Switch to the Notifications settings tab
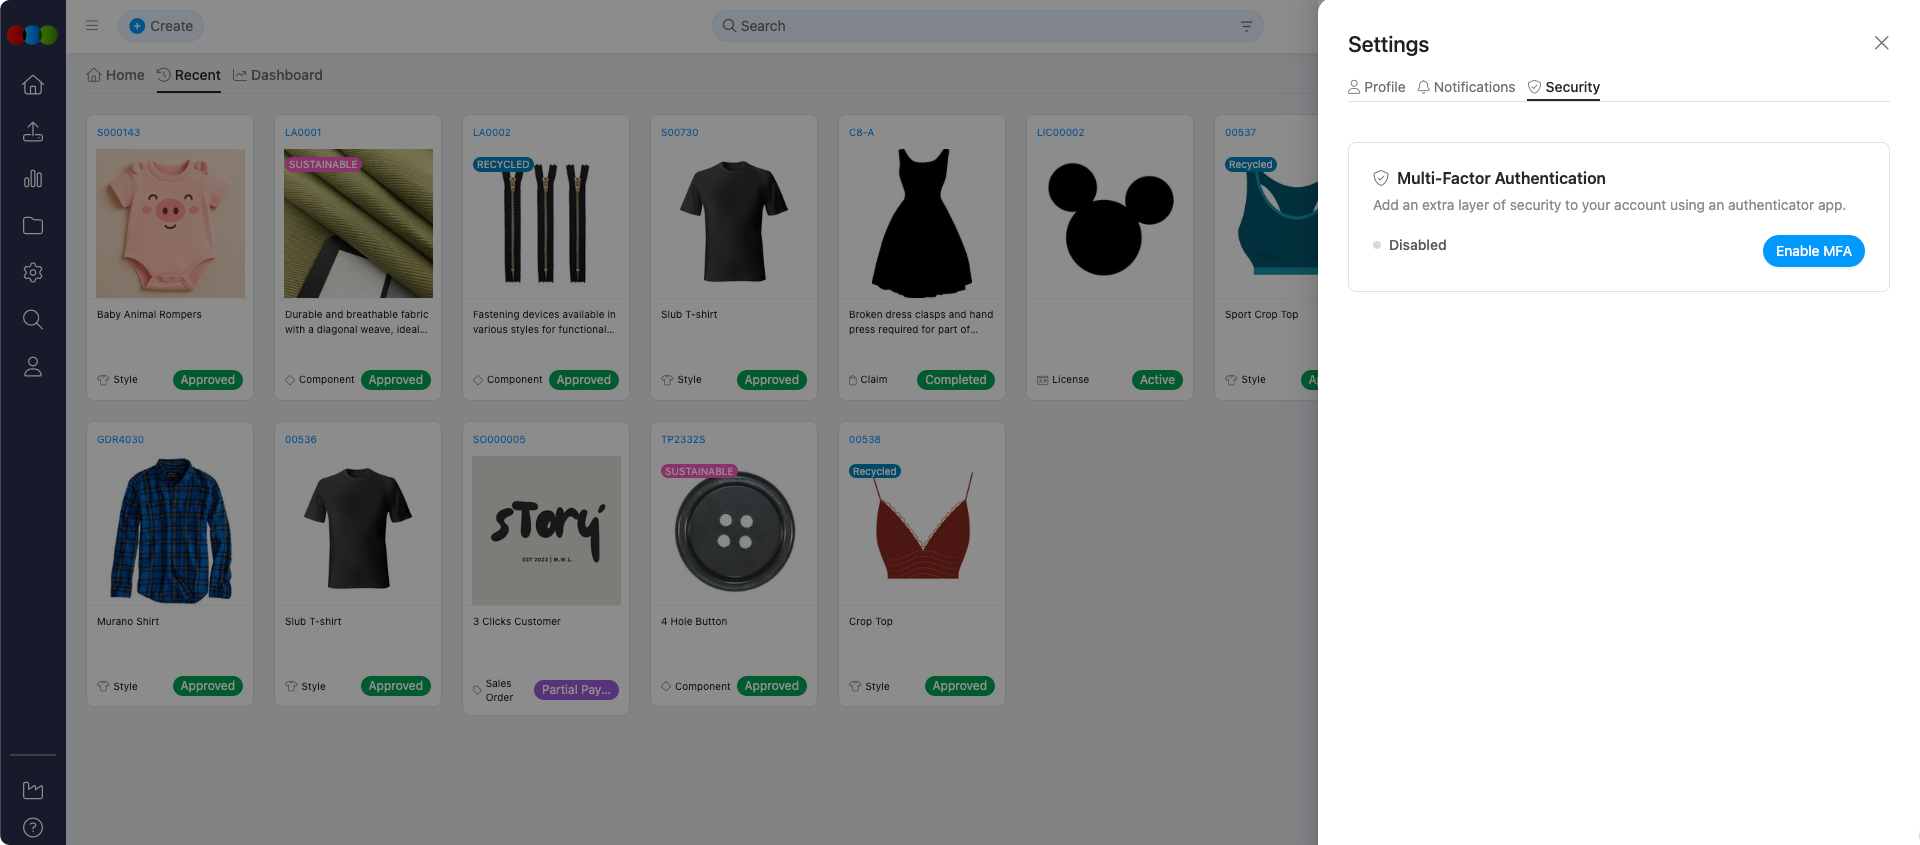1920x845 pixels. coord(1466,87)
